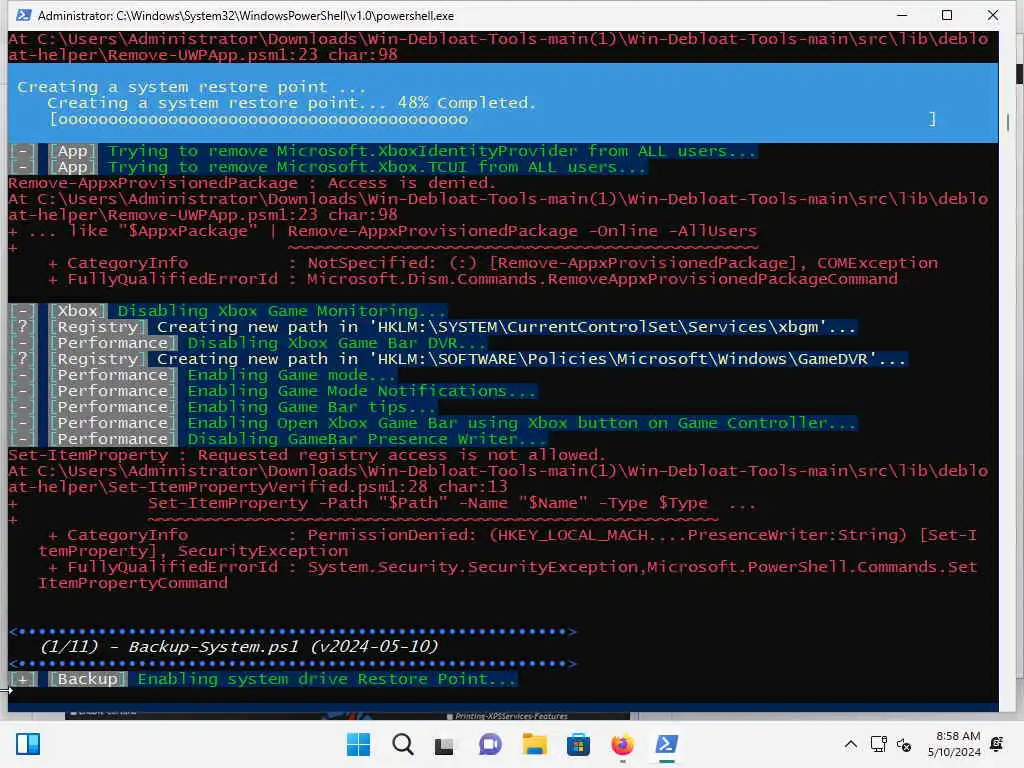The width and height of the screenshot is (1024, 768).
Task: Click the PowerShell icon in the title bar
Action: [24, 15]
